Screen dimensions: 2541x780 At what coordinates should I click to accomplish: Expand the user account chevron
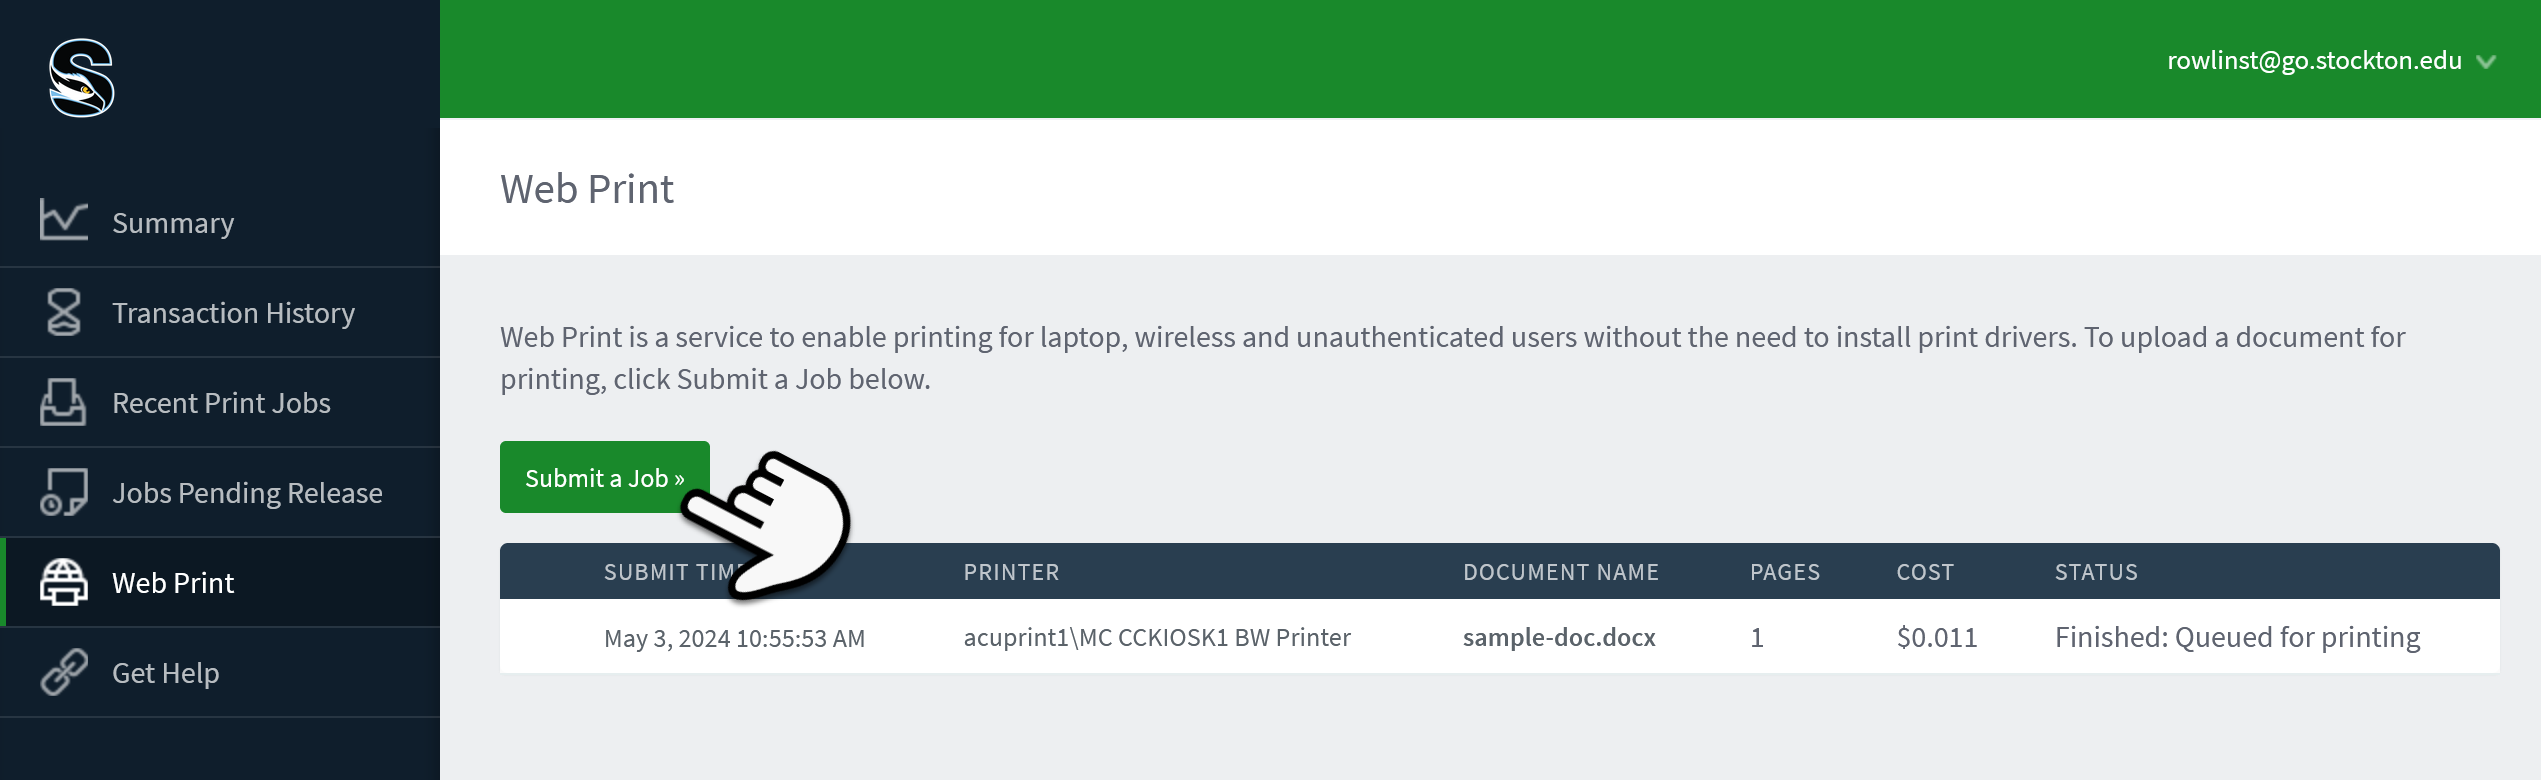(2486, 62)
